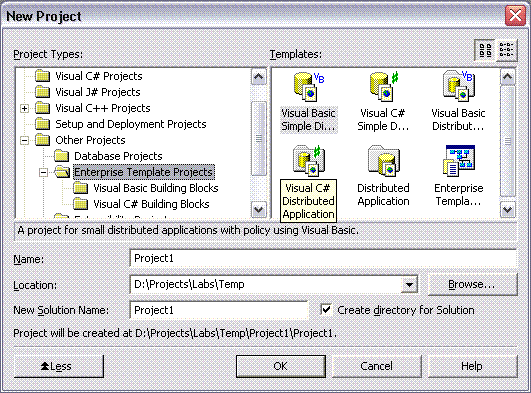Click project types scrollbar down arrow
The height and width of the screenshot is (393, 531).
[x=259, y=210]
